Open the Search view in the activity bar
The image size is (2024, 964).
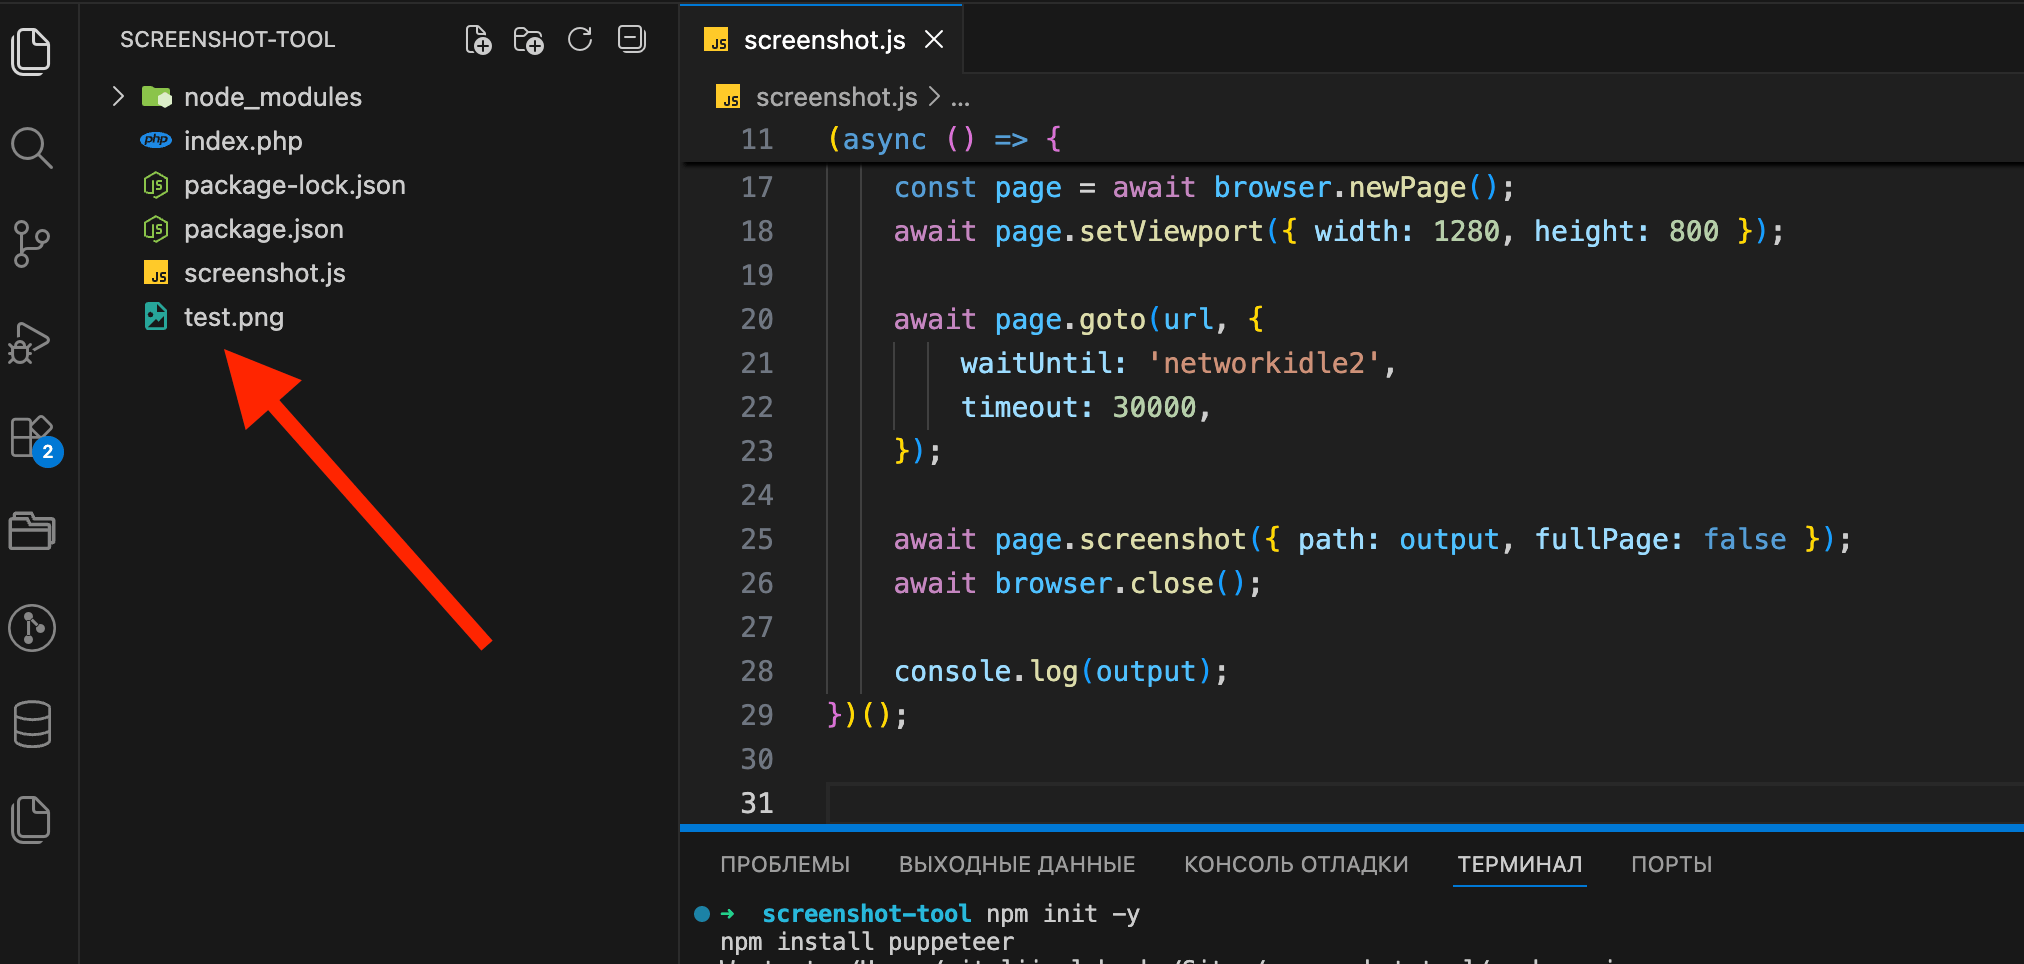(32, 147)
